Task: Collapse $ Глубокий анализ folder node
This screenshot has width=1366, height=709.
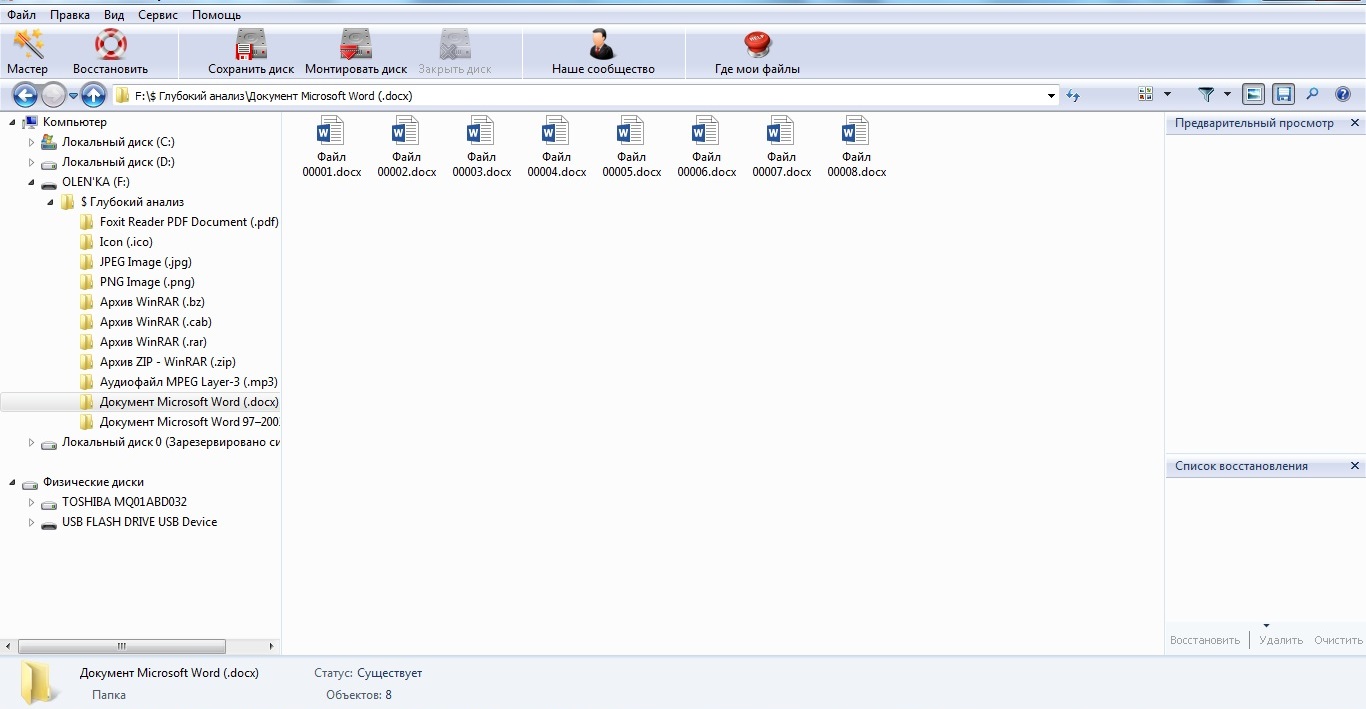Action: [x=50, y=202]
